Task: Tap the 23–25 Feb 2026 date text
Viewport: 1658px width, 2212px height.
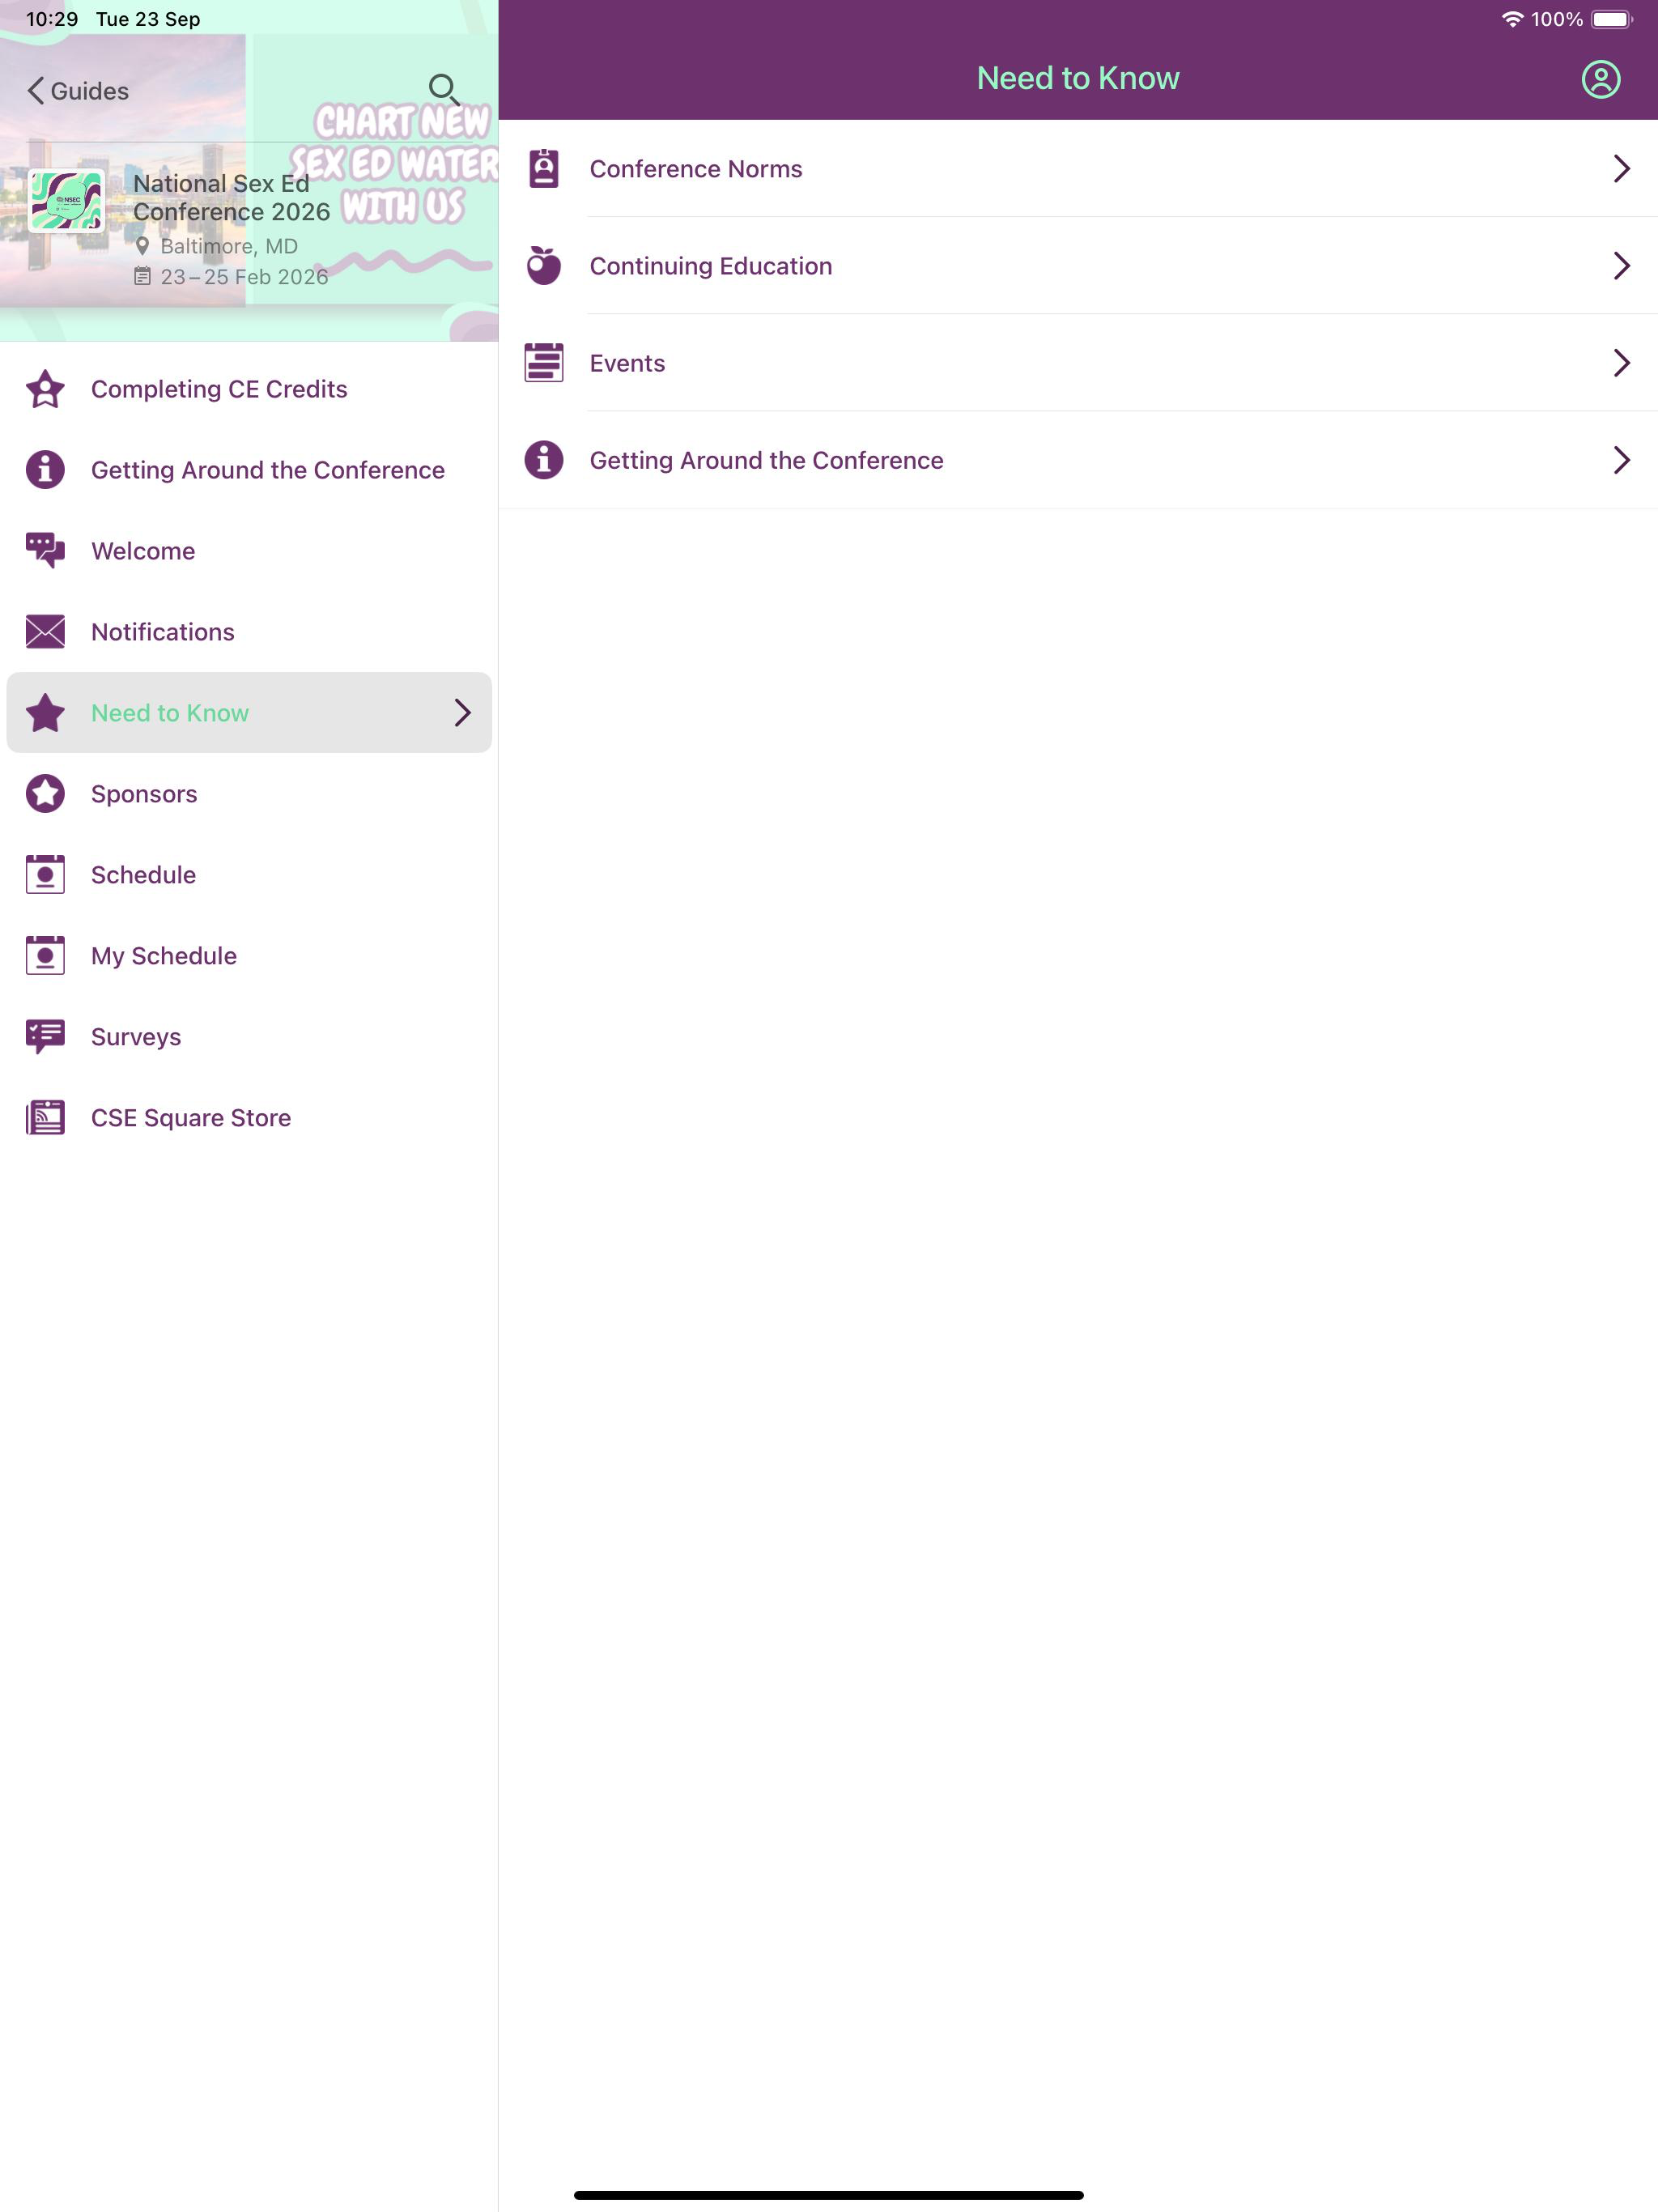Action: pos(244,277)
